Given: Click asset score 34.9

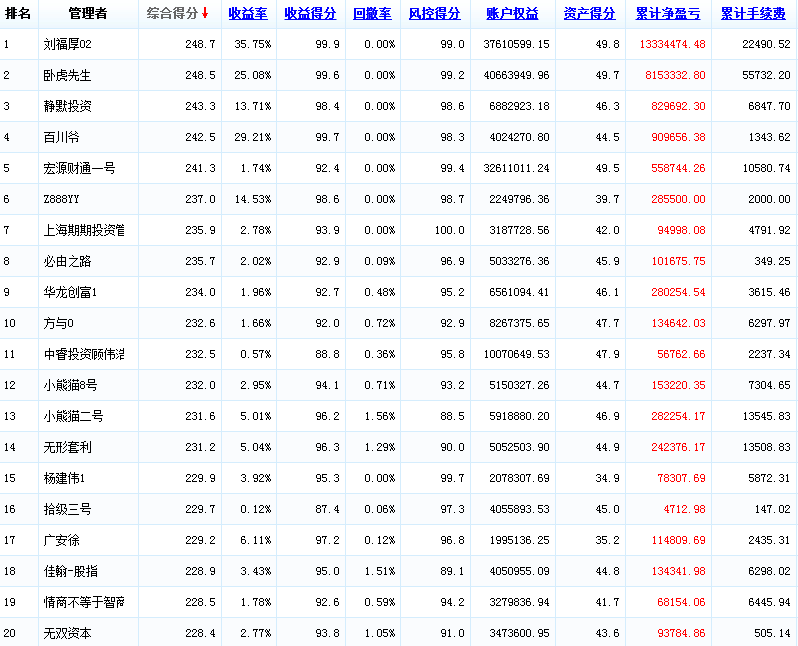Looking at the screenshot, I should click(x=608, y=479).
